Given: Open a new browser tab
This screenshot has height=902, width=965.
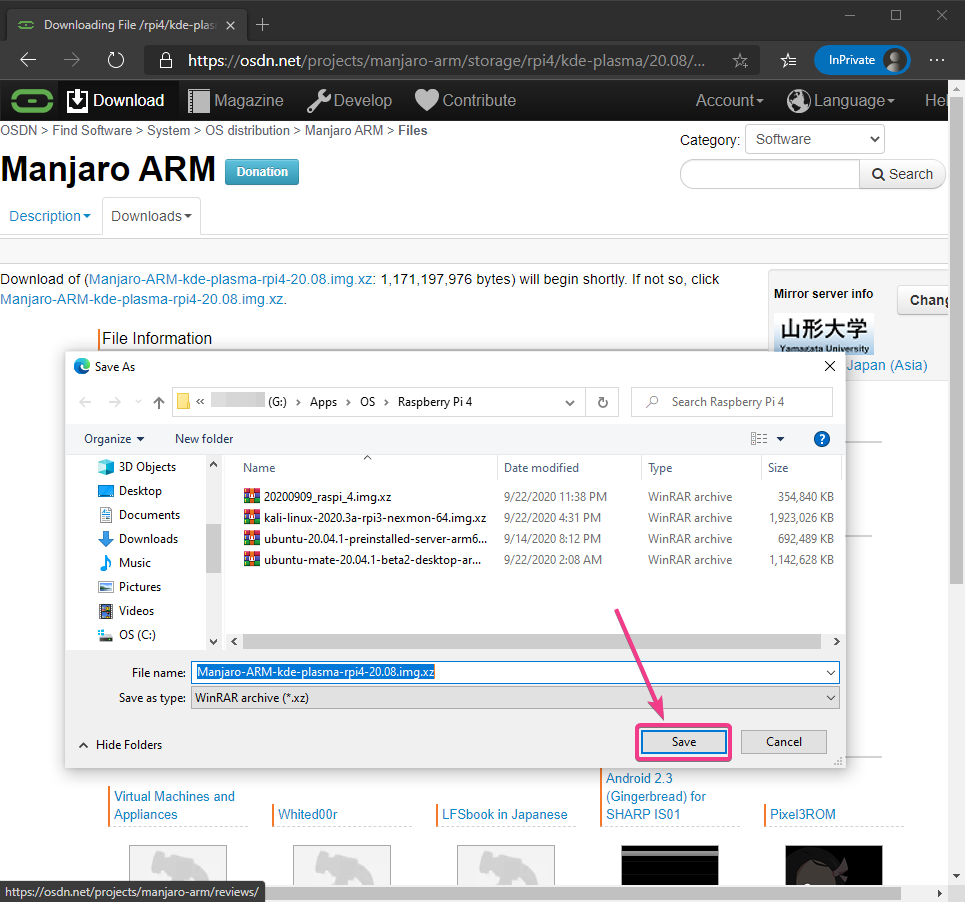Looking at the screenshot, I should point(263,24).
